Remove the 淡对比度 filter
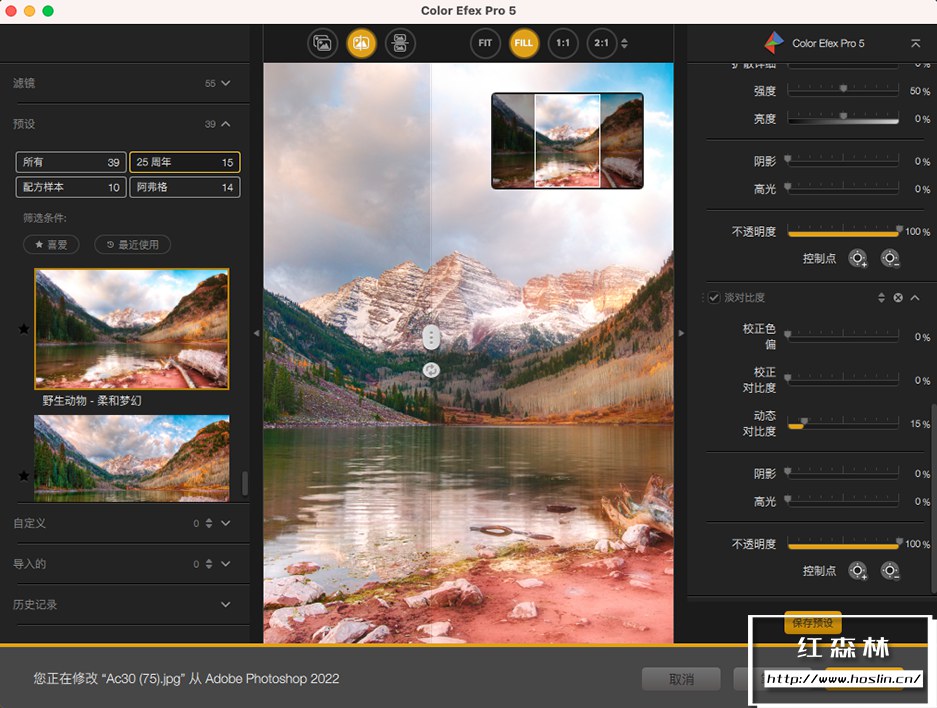937x708 pixels. (x=898, y=298)
